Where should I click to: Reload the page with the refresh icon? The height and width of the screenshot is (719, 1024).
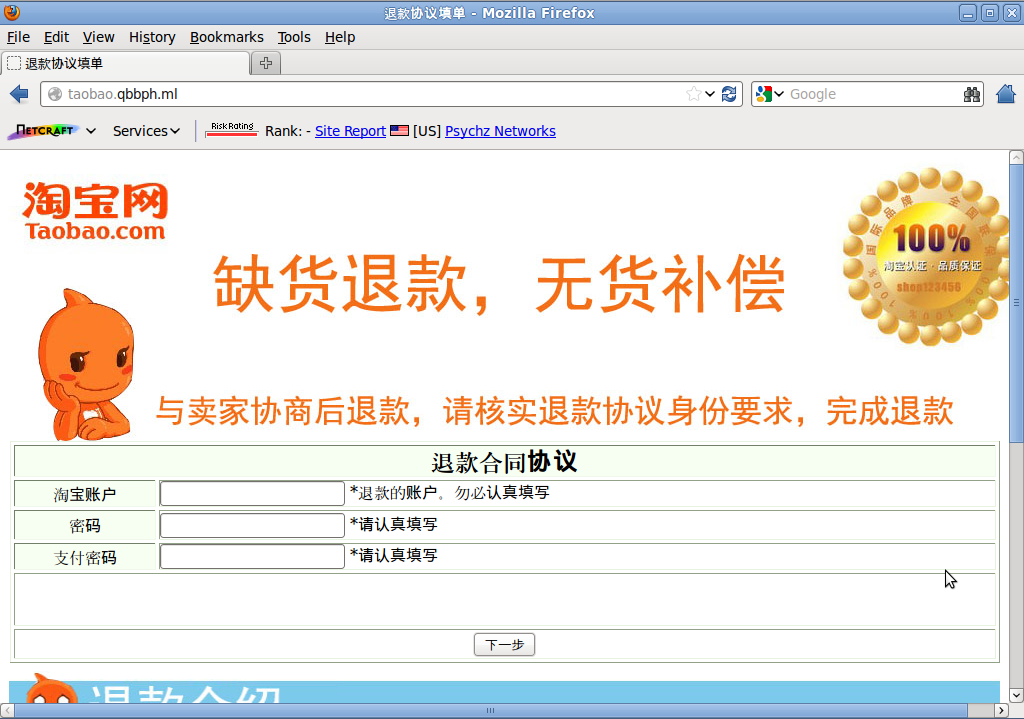click(x=729, y=94)
